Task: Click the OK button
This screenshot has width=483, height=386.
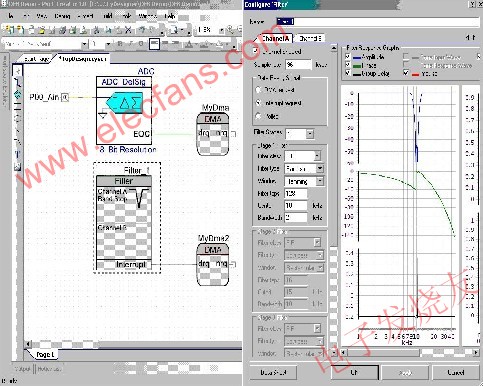Action: 355,372
